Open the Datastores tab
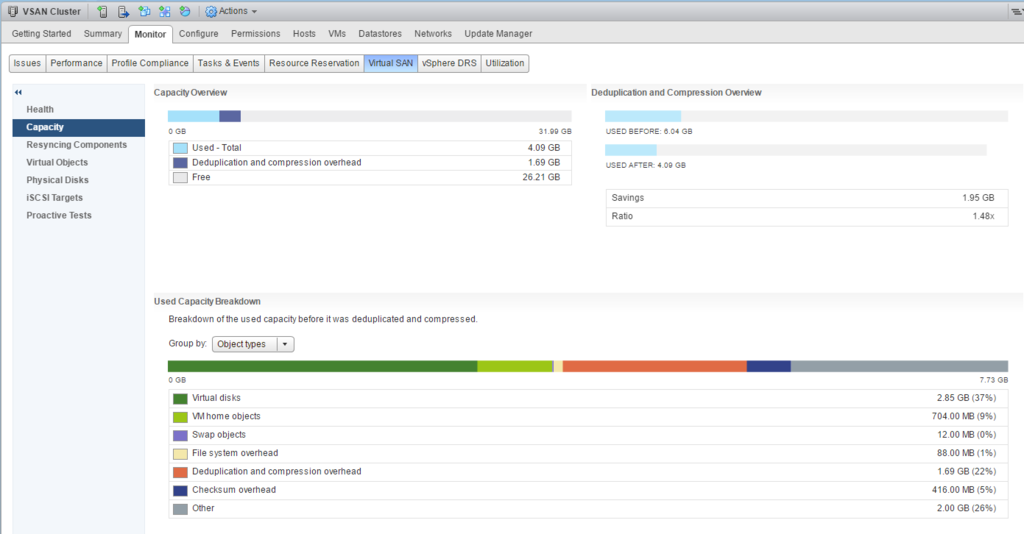The image size is (1024, 534). (x=380, y=34)
